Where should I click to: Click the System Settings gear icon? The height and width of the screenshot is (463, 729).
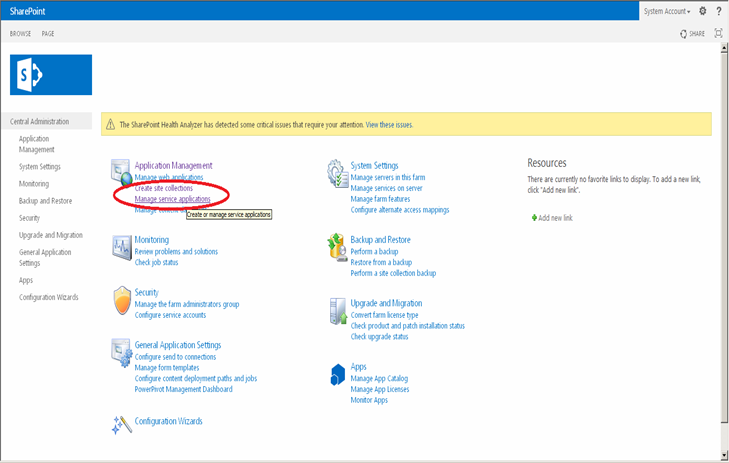(337, 173)
